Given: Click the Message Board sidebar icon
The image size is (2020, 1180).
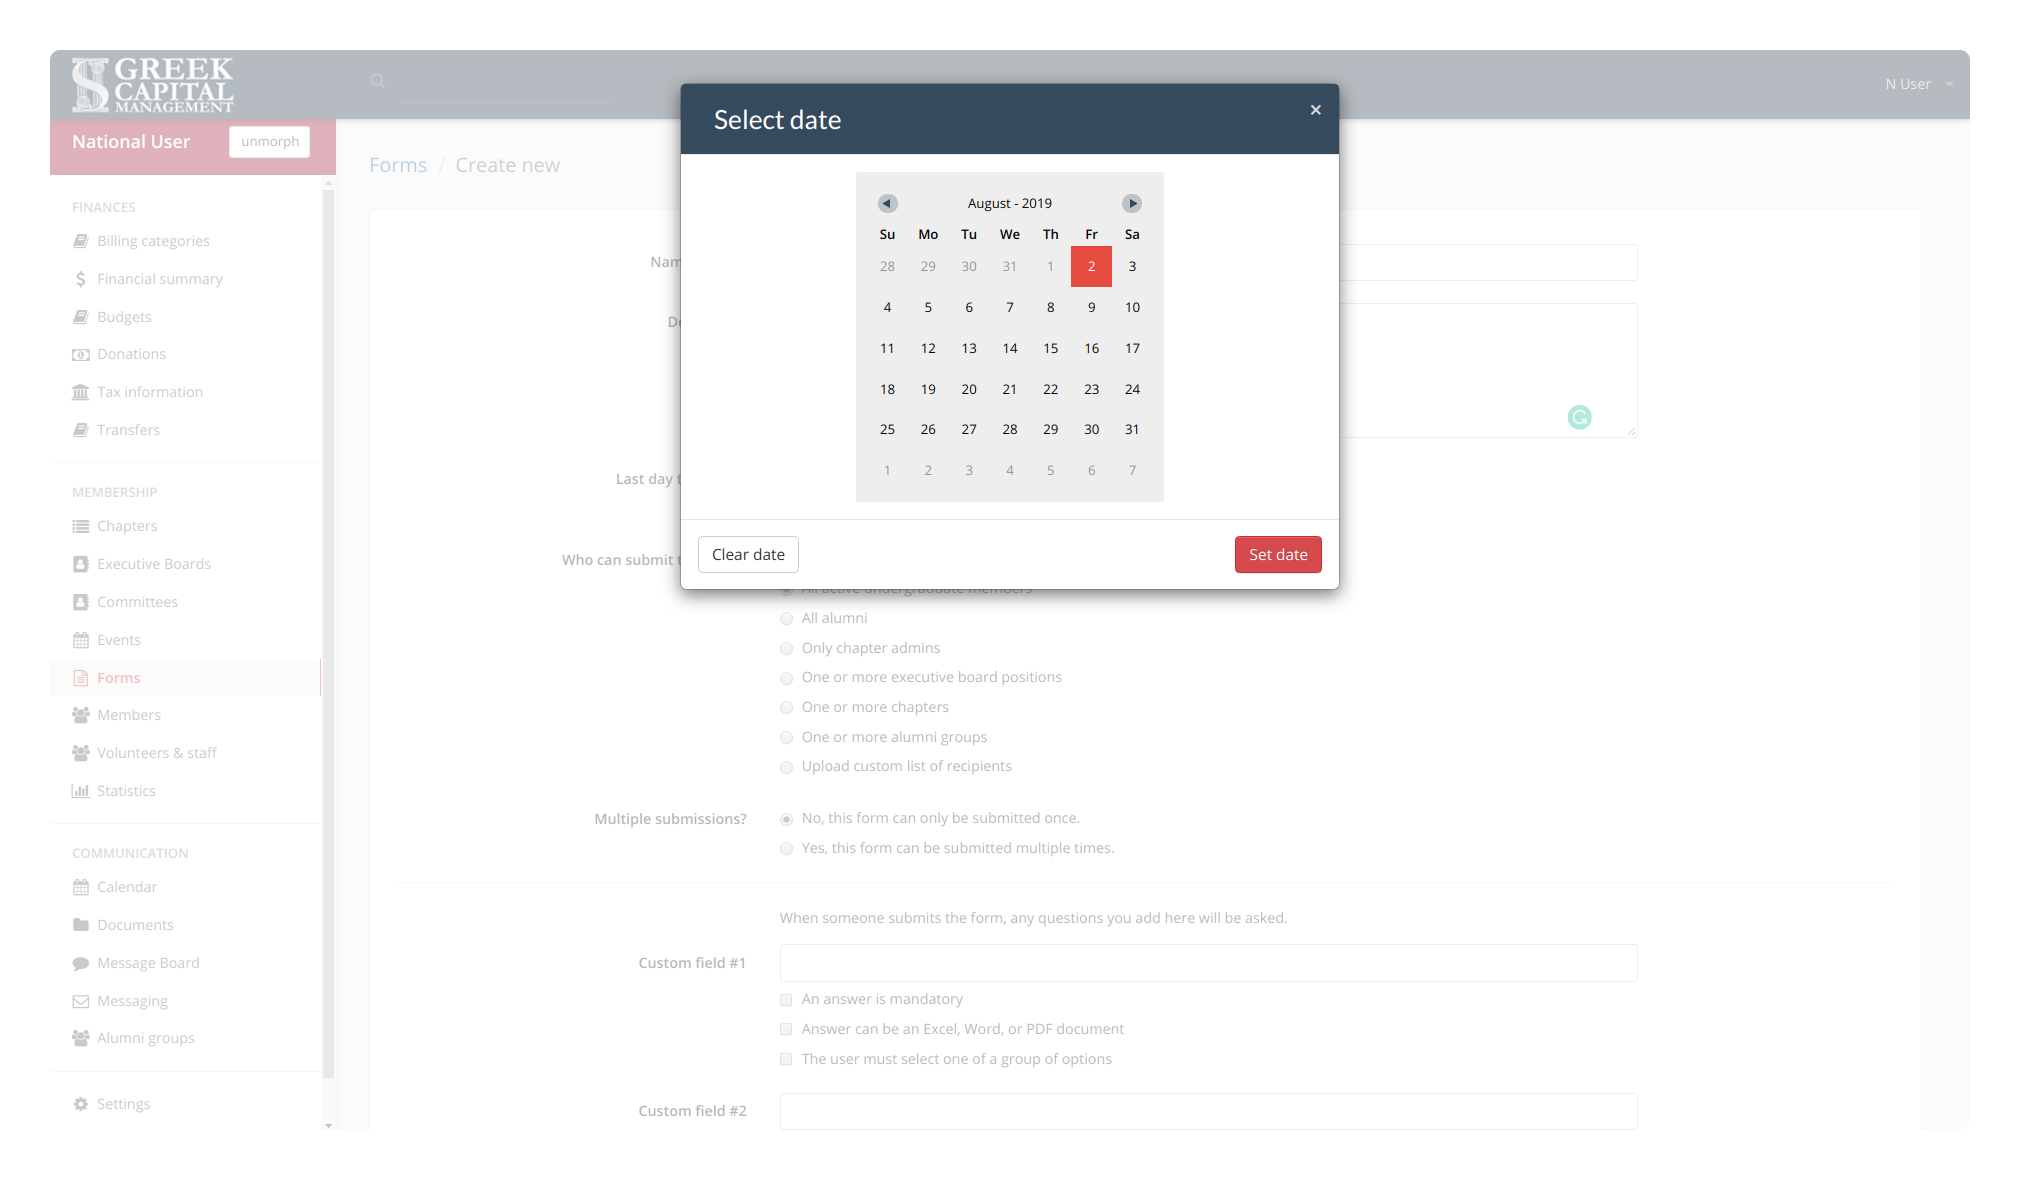Looking at the screenshot, I should pos(80,962).
